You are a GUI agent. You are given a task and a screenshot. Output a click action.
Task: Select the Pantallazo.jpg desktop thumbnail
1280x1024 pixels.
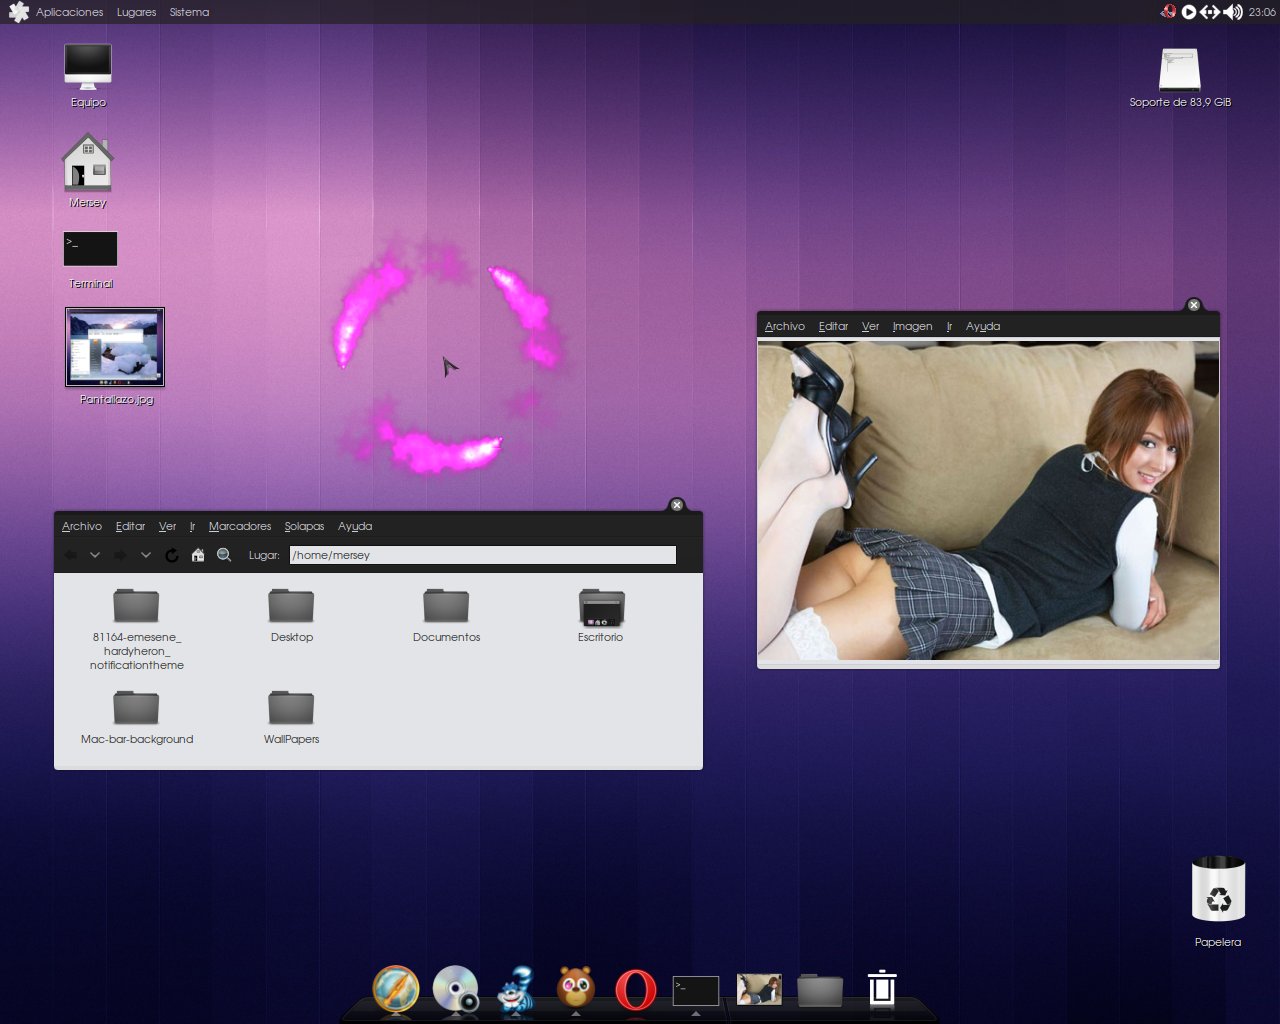coord(115,347)
